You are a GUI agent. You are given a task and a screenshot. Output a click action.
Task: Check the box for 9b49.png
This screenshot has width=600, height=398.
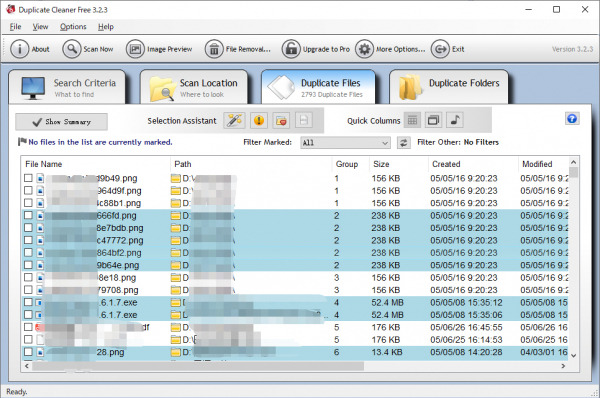pyautogui.click(x=28, y=178)
